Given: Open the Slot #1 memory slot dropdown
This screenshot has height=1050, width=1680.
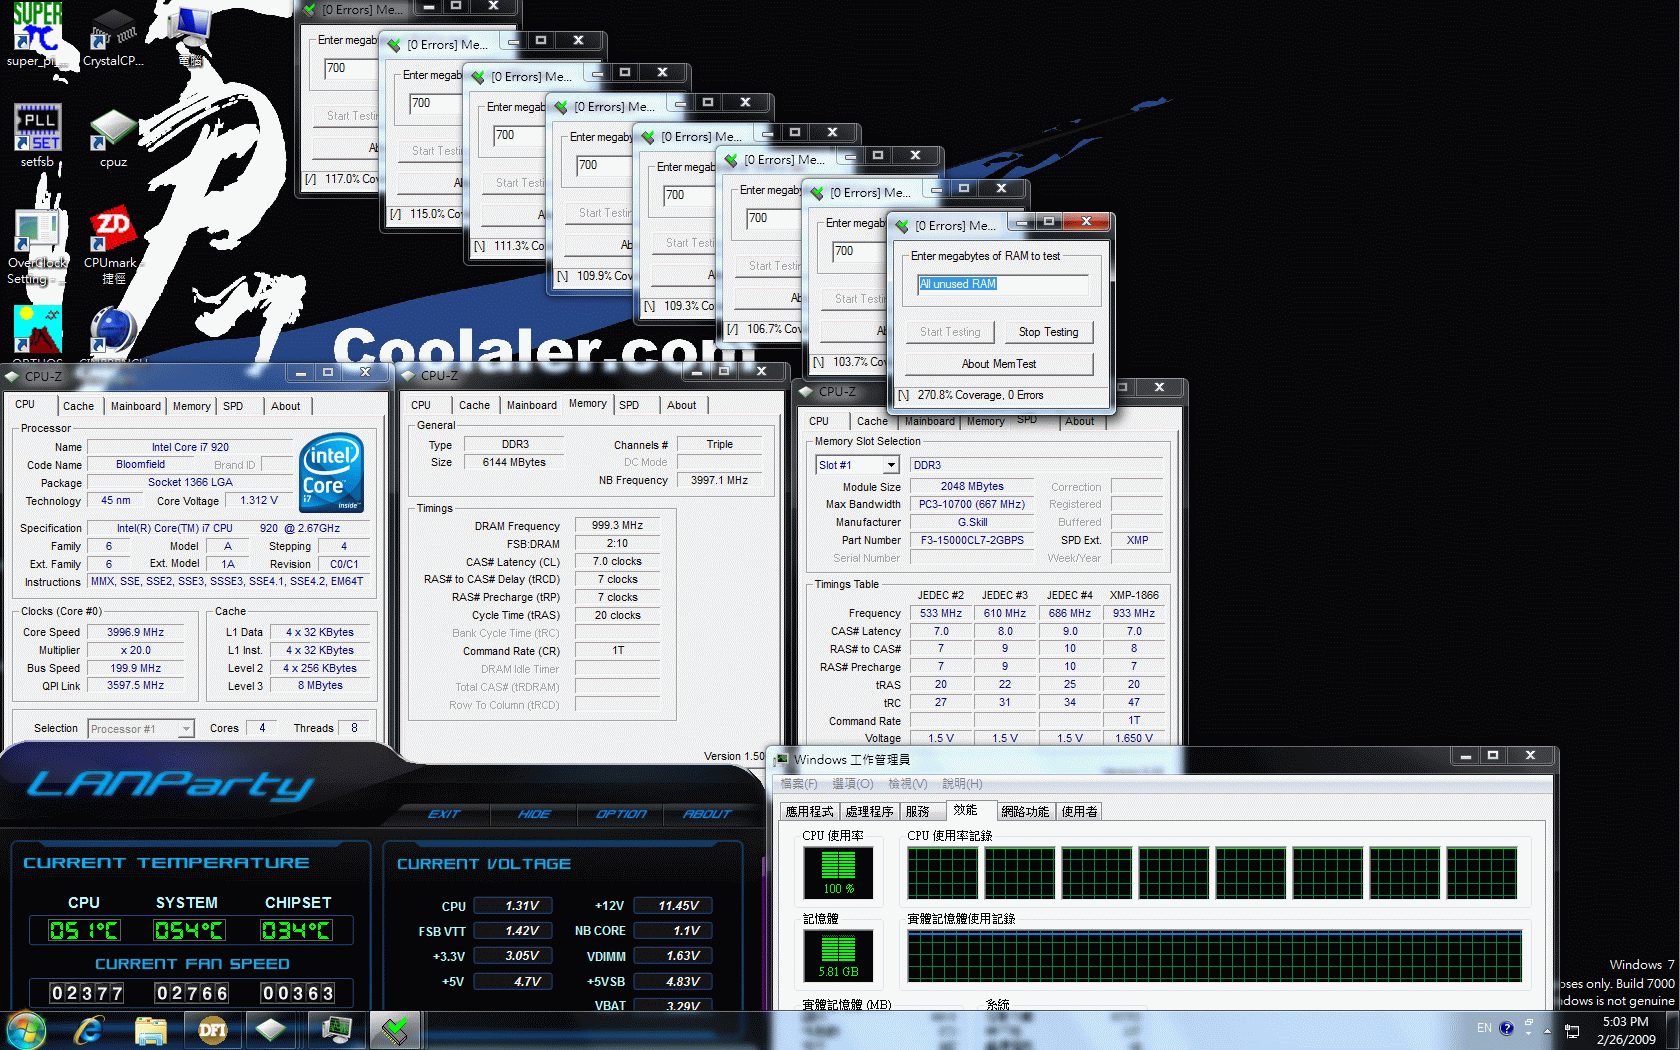Looking at the screenshot, I should coord(858,465).
